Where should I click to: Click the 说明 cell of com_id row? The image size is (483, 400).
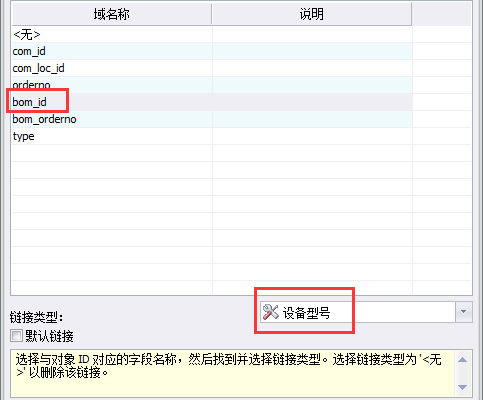(312, 51)
